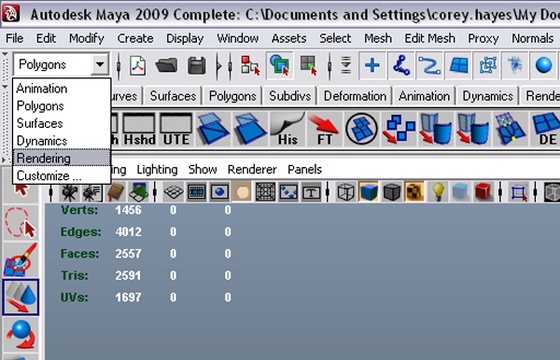Click the Save Scene floppy icon
This screenshot has width=560, height=360.
[x=196, y=66]
